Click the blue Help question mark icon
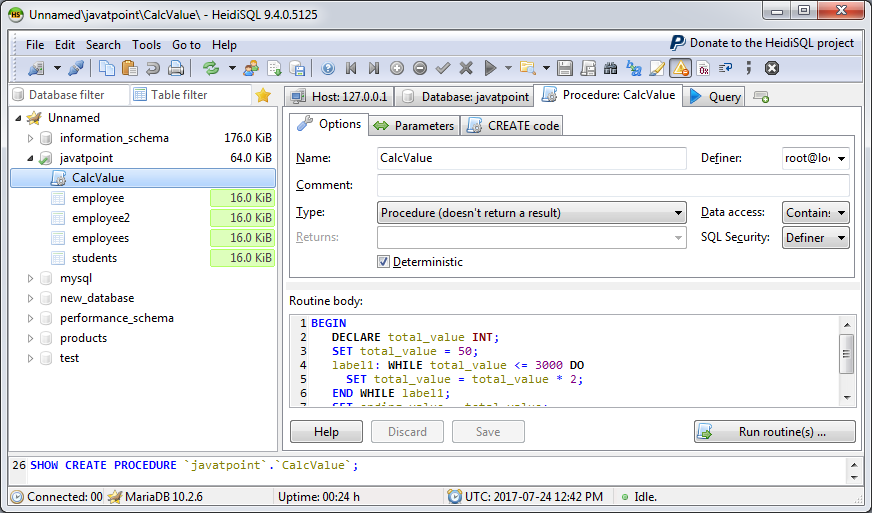The height and width of the screenshot is (513, 872). pos(328,68)
